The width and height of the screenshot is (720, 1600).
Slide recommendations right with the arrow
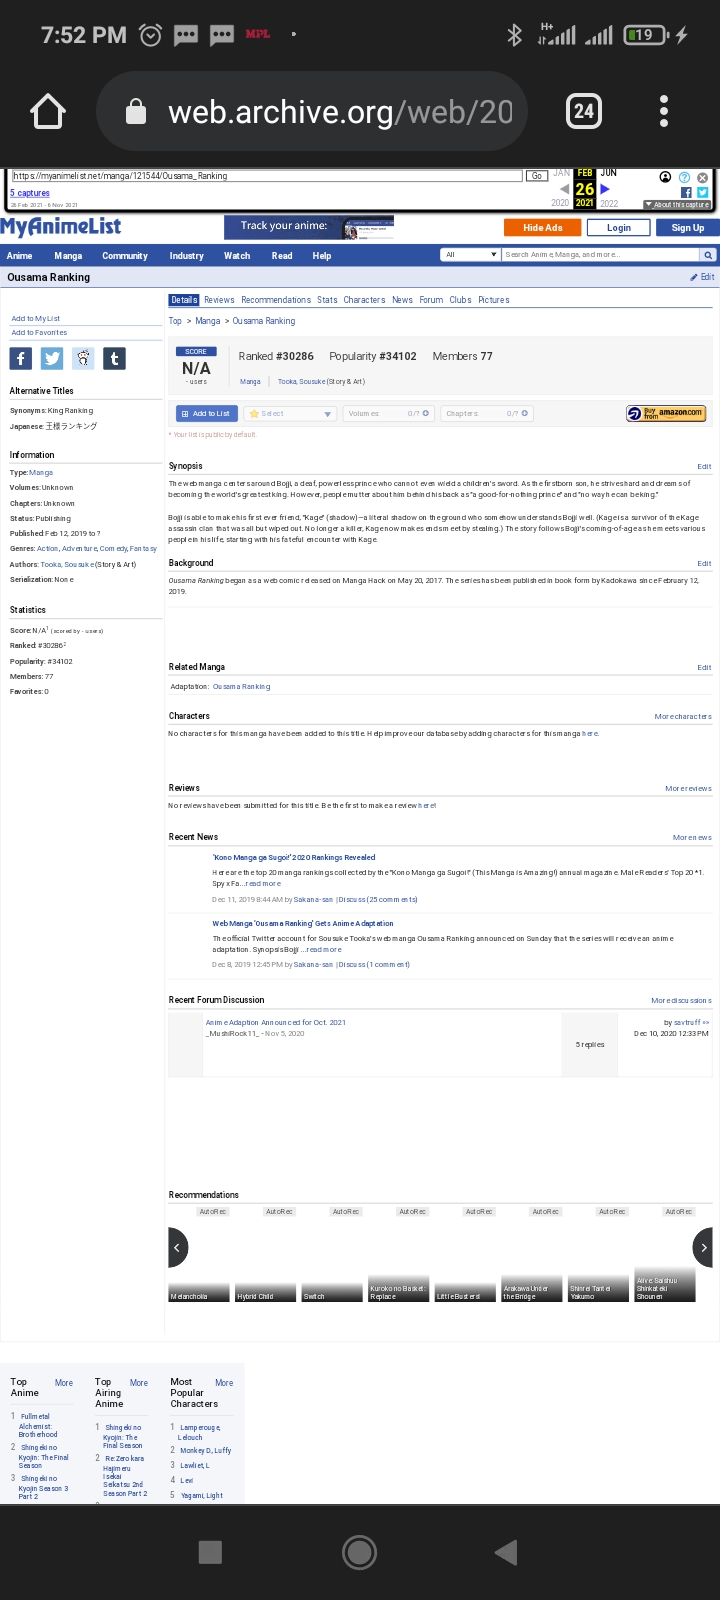[x=703, y=1247]
